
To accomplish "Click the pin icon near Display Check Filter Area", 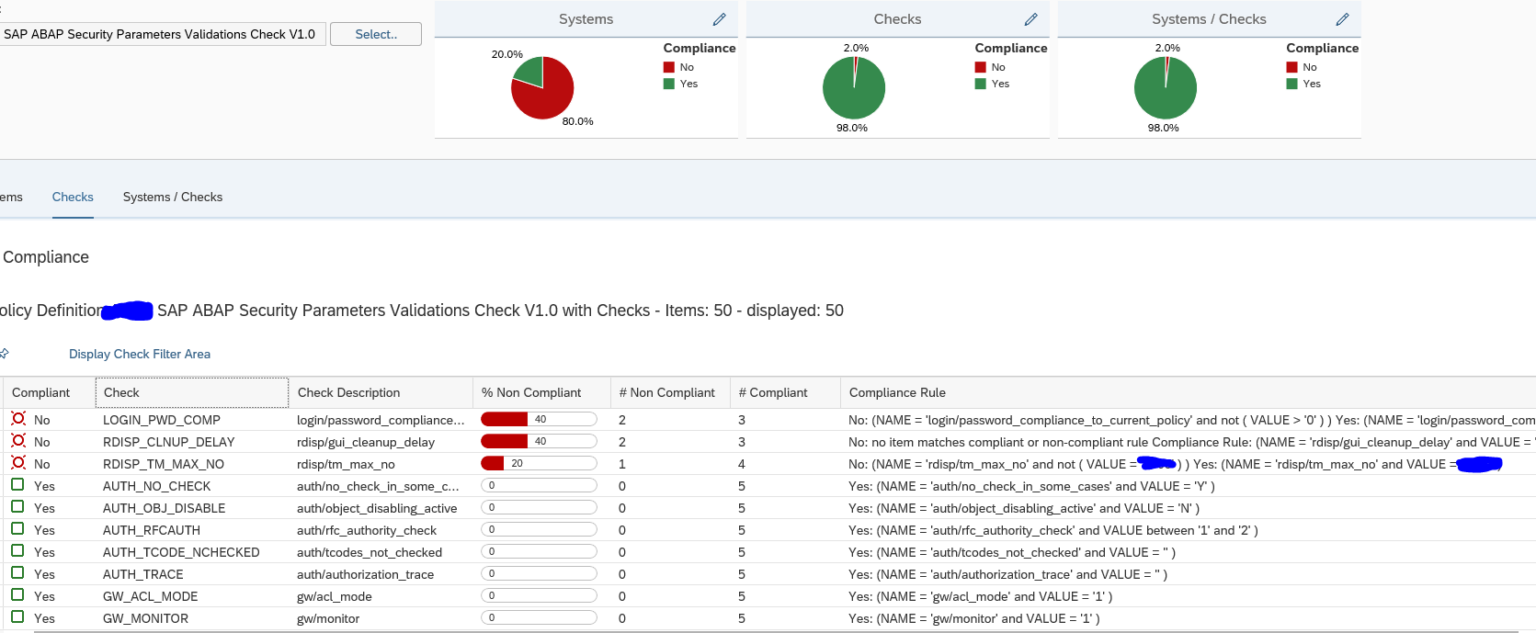I will [x=4, y=353].
